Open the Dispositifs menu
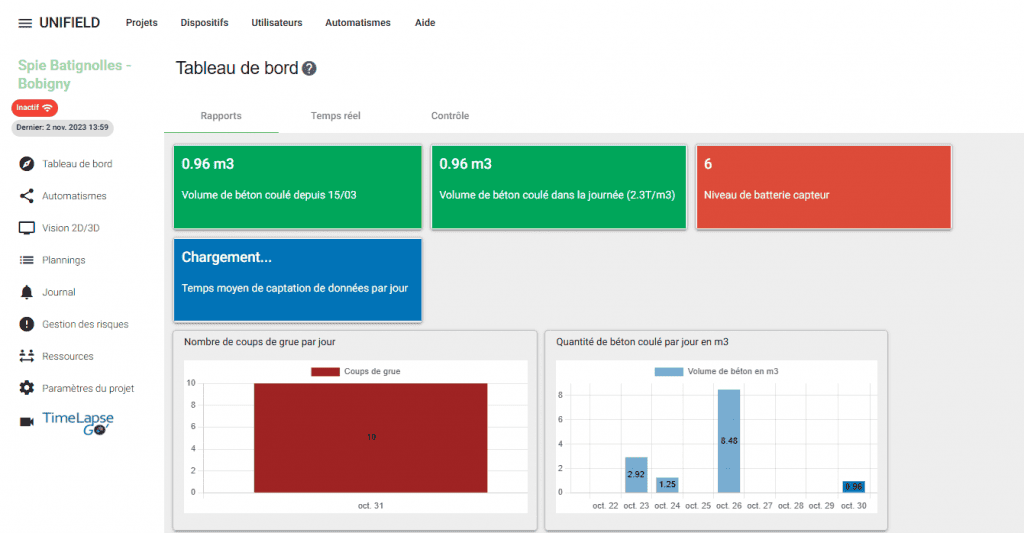The height and width of the screenshot is (533, 1024). (x=204, y=23)
